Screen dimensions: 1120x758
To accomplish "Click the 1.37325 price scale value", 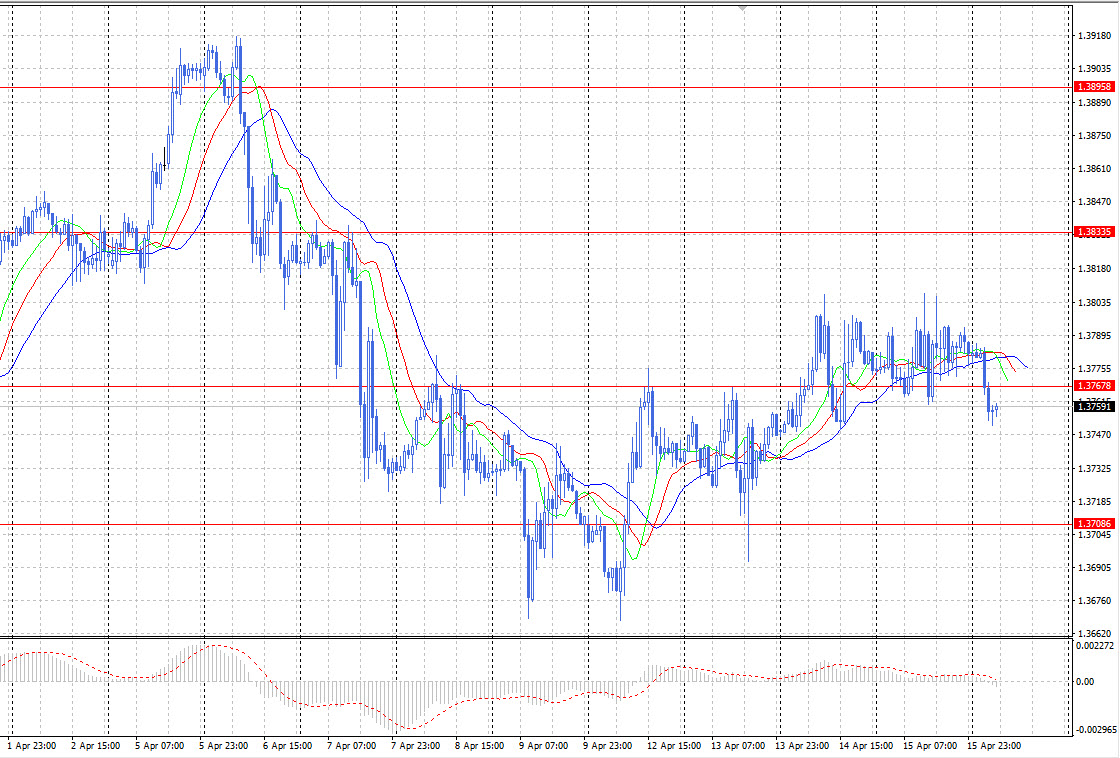I will 1094,469.
